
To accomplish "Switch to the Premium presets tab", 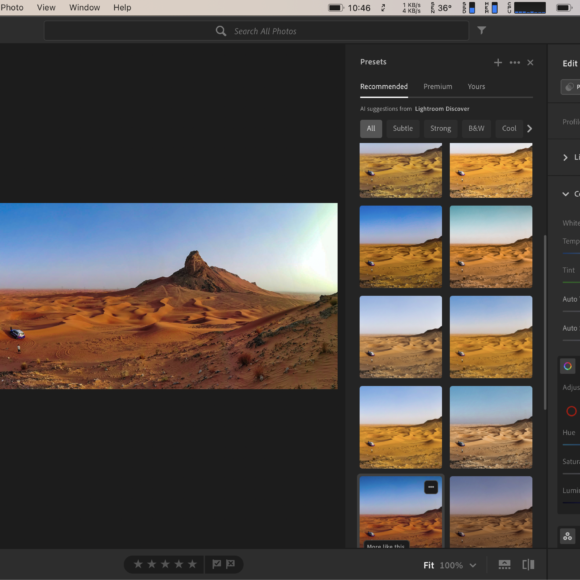I will [438, 87].
